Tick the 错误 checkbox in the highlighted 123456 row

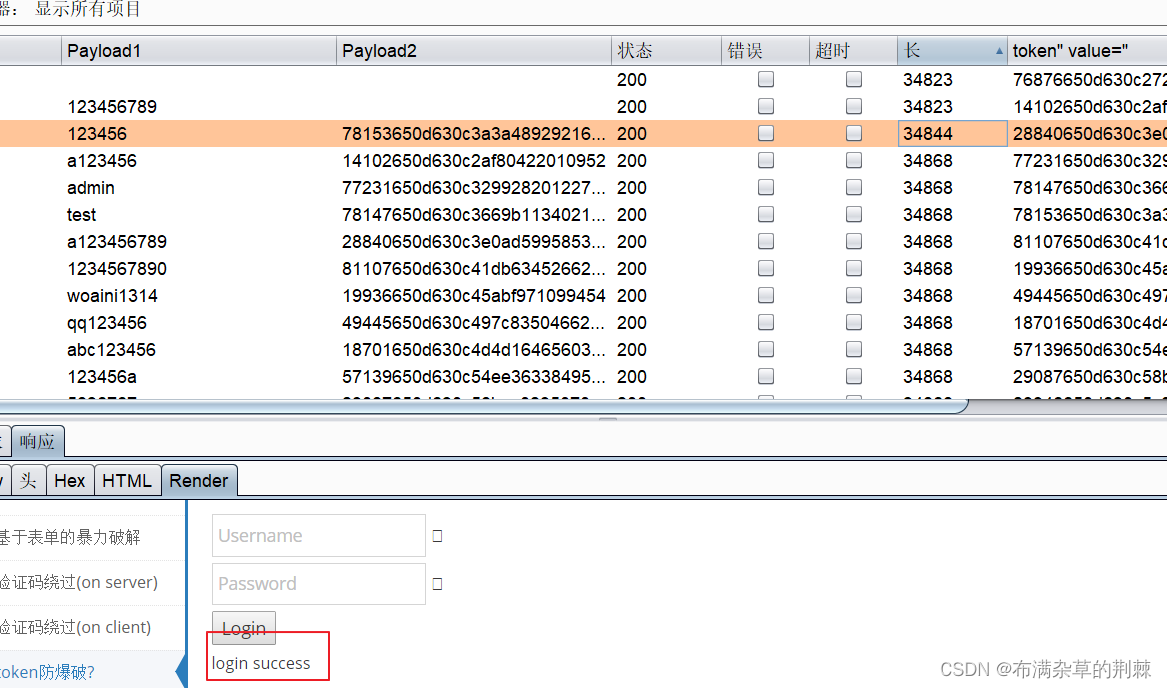765,133
